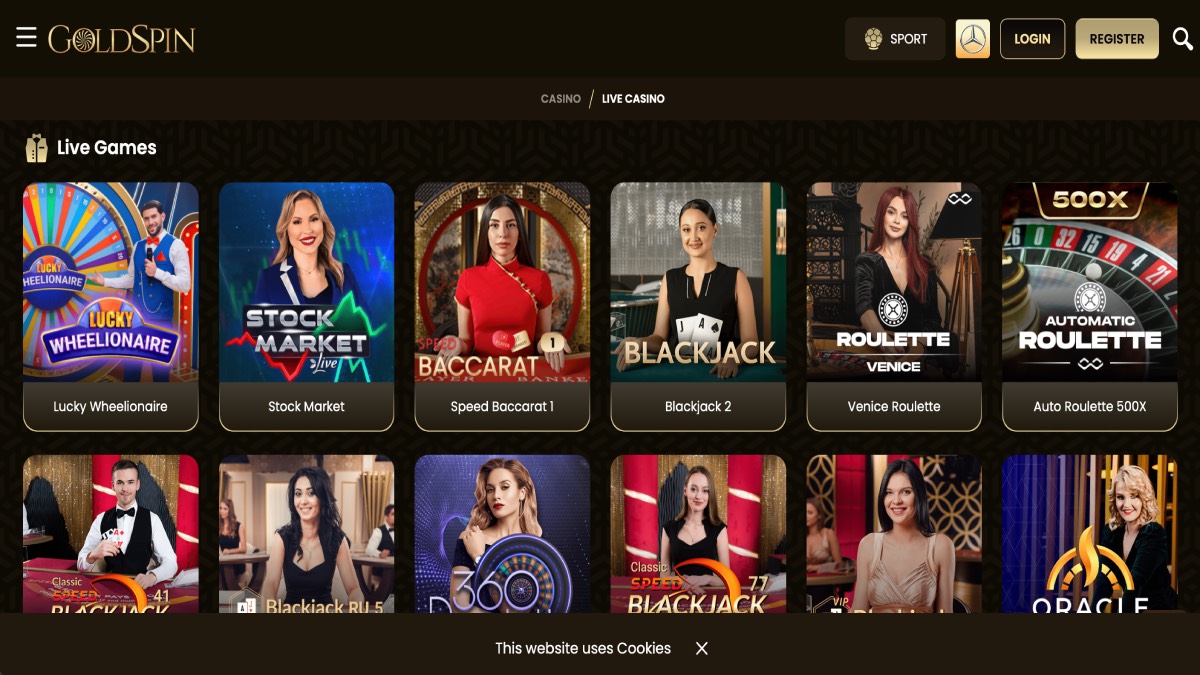The width and height of the screenshot is (1200, 675).
Task: Click the GoldSpin logo
Action: [x=121, y=39]
